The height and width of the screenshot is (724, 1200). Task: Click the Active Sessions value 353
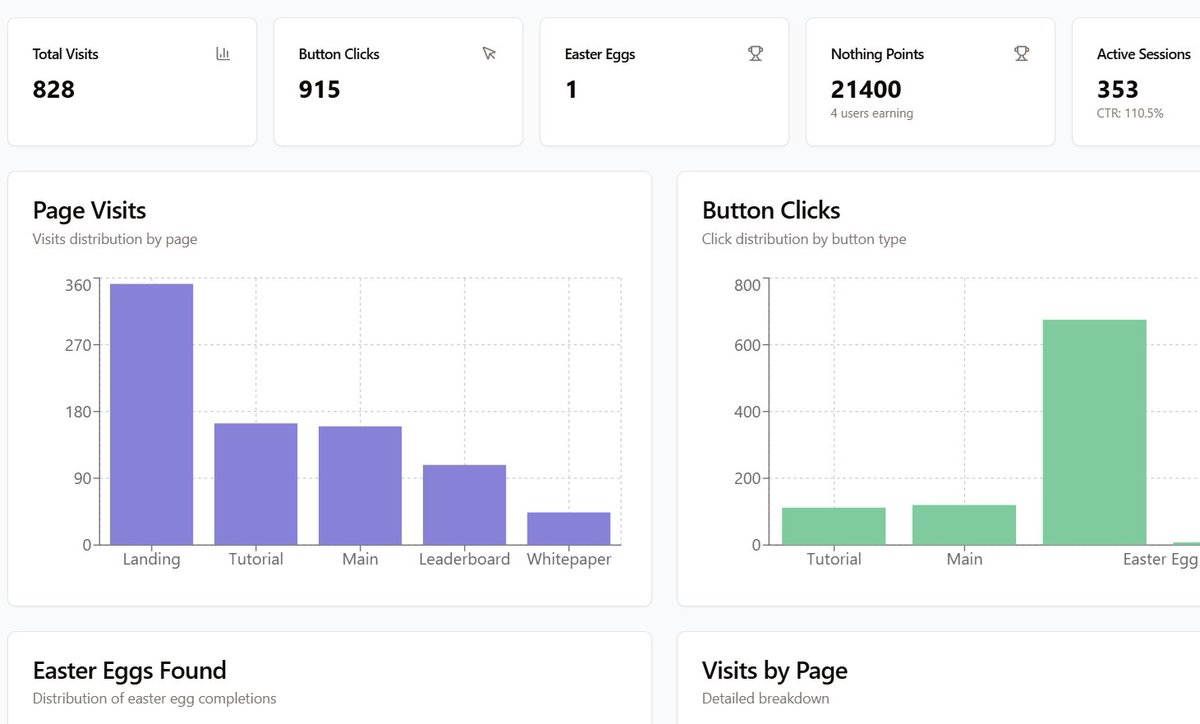1118,90
